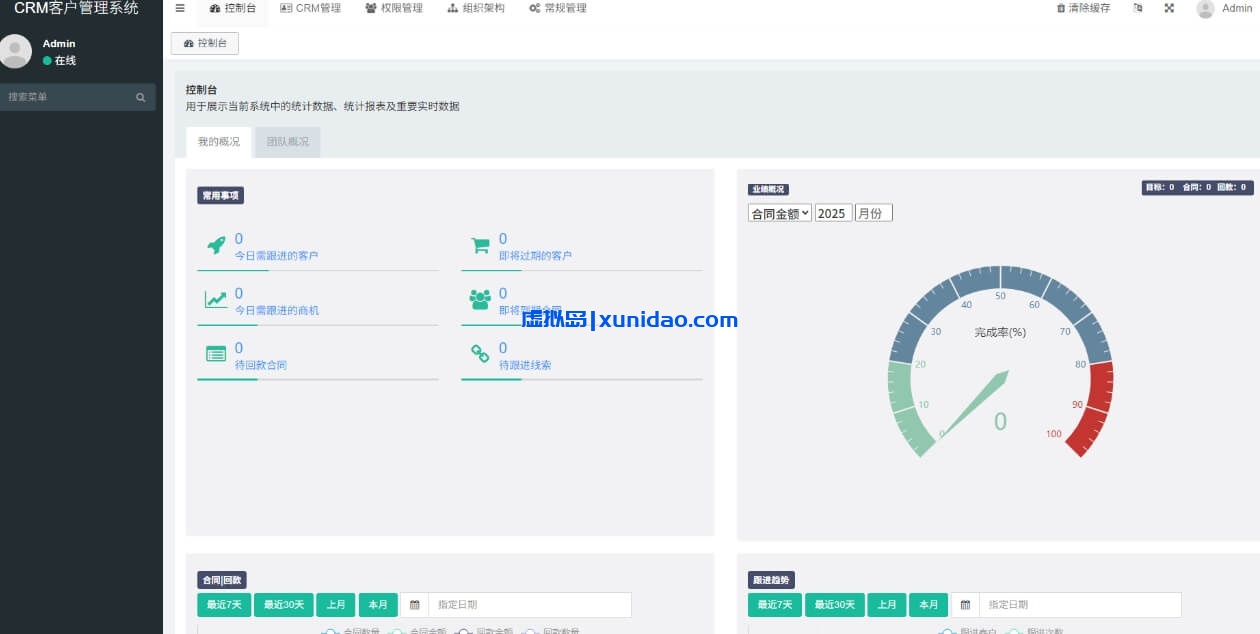Open the 2025 year selector
Image resolution: width=1260 pixels, height=634 pixels.
(832, 212)
